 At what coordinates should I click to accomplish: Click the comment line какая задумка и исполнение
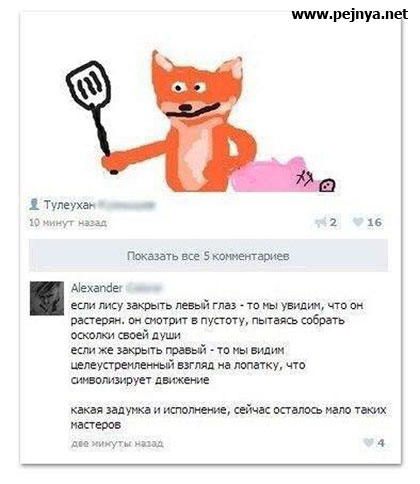229,417
